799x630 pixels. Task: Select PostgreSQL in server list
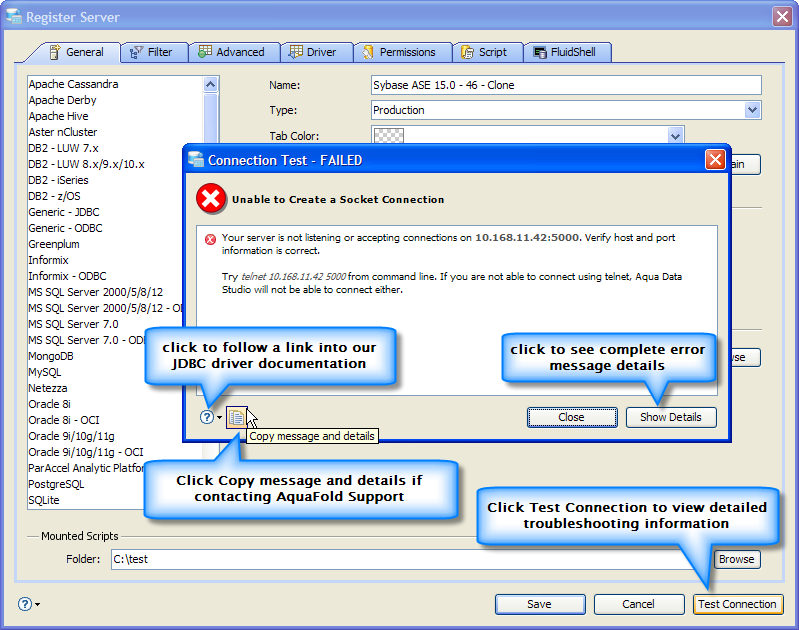click(x=56, y=484)
